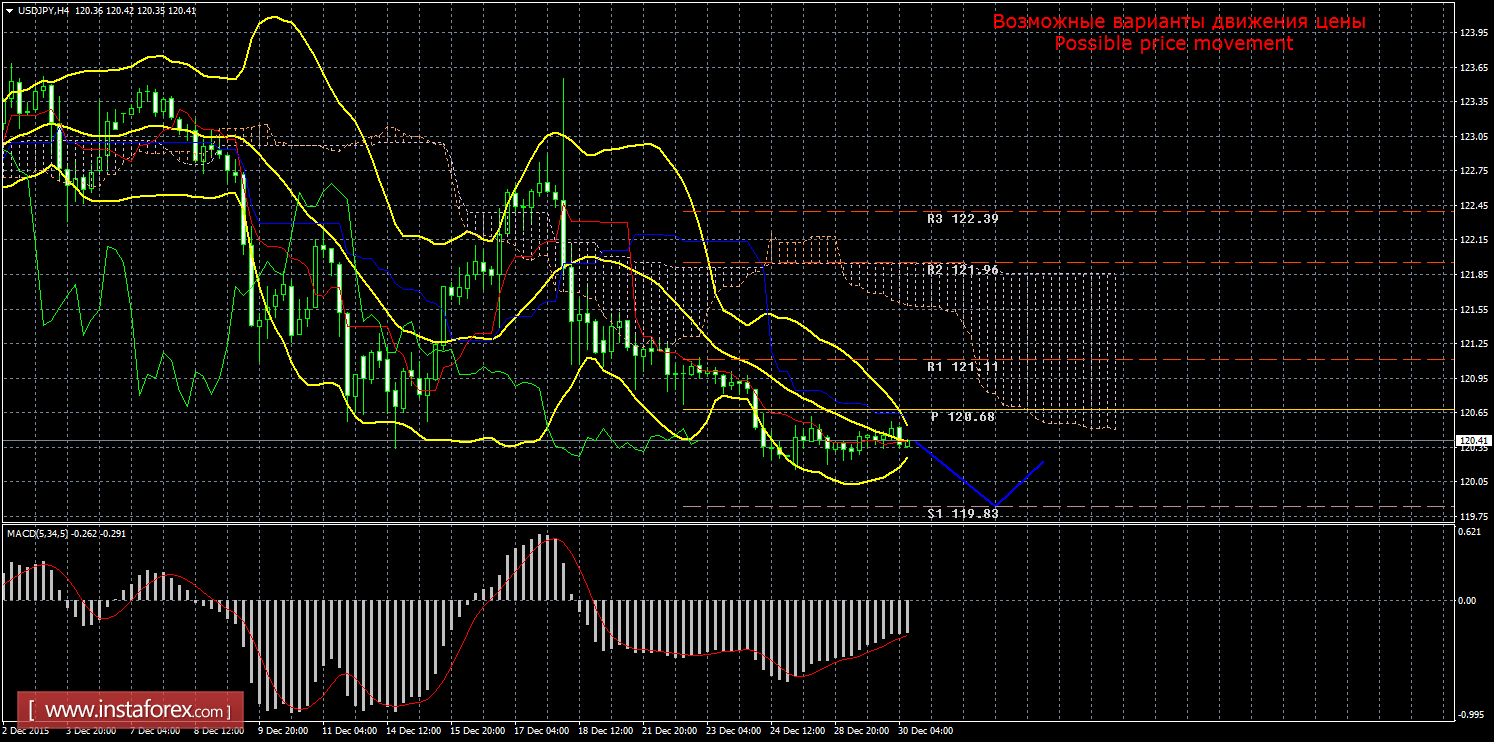Click the -0.995 MACD scale value

[1470, 714]
